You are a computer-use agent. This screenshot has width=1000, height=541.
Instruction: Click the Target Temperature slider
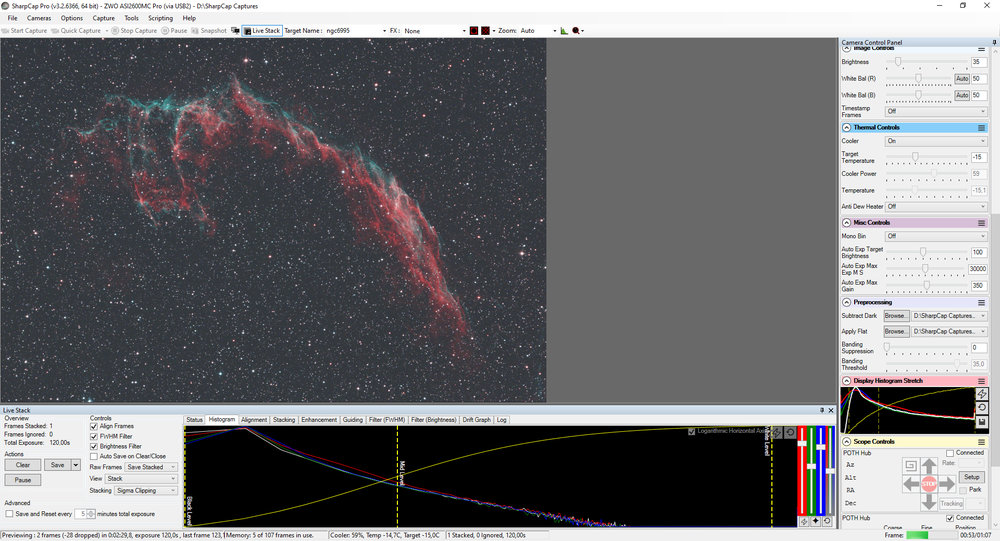926,157
